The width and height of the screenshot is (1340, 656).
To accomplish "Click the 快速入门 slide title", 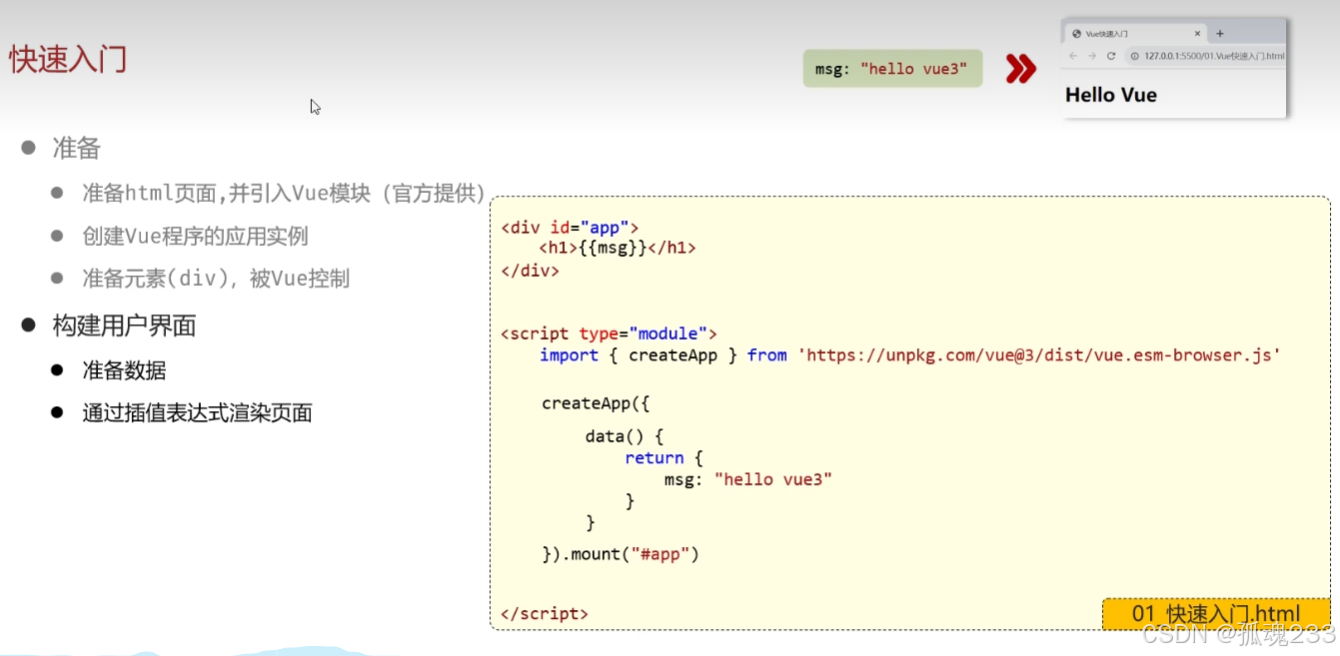I will point(68,59).
